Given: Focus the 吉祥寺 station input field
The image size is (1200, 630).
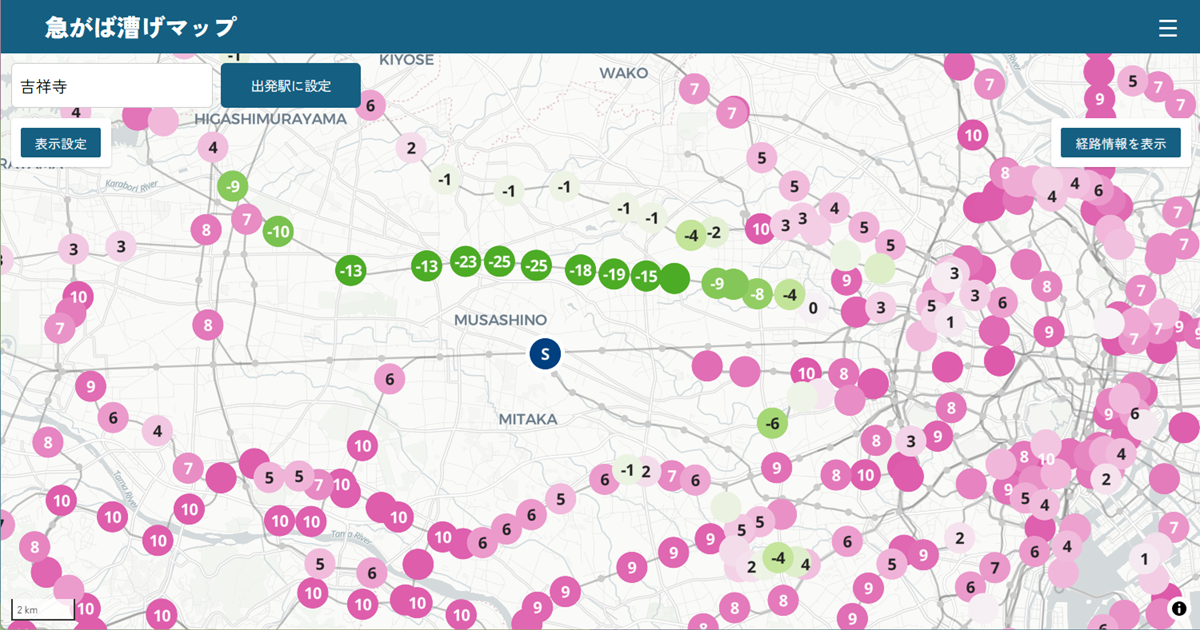Looking at the screenshot, I should [x=112, y=86].
